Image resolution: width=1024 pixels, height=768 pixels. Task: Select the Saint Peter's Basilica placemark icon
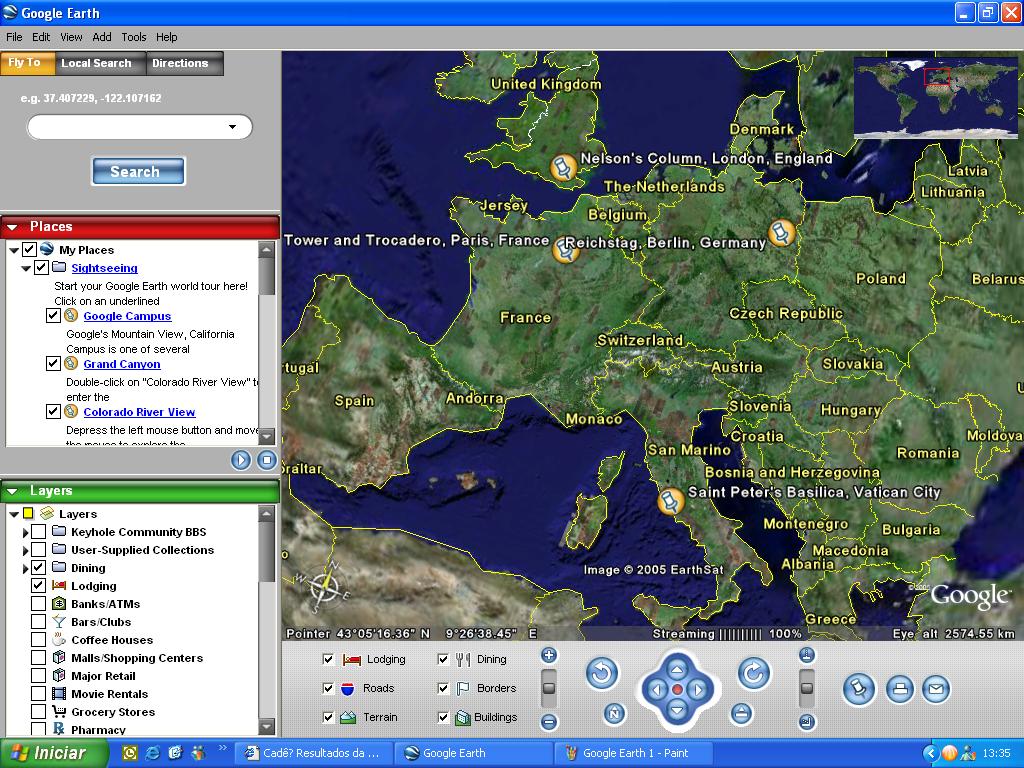pyautogui.click(x=670, y=501)
